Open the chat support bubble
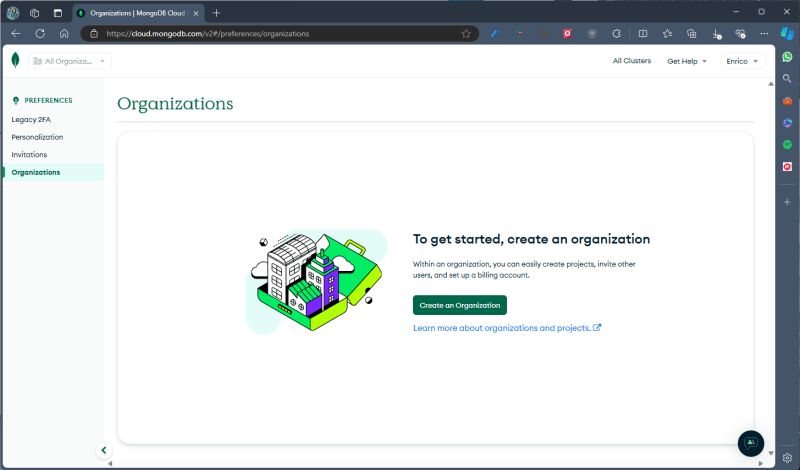This screenshot has height=470, width=800. [751, 443]
